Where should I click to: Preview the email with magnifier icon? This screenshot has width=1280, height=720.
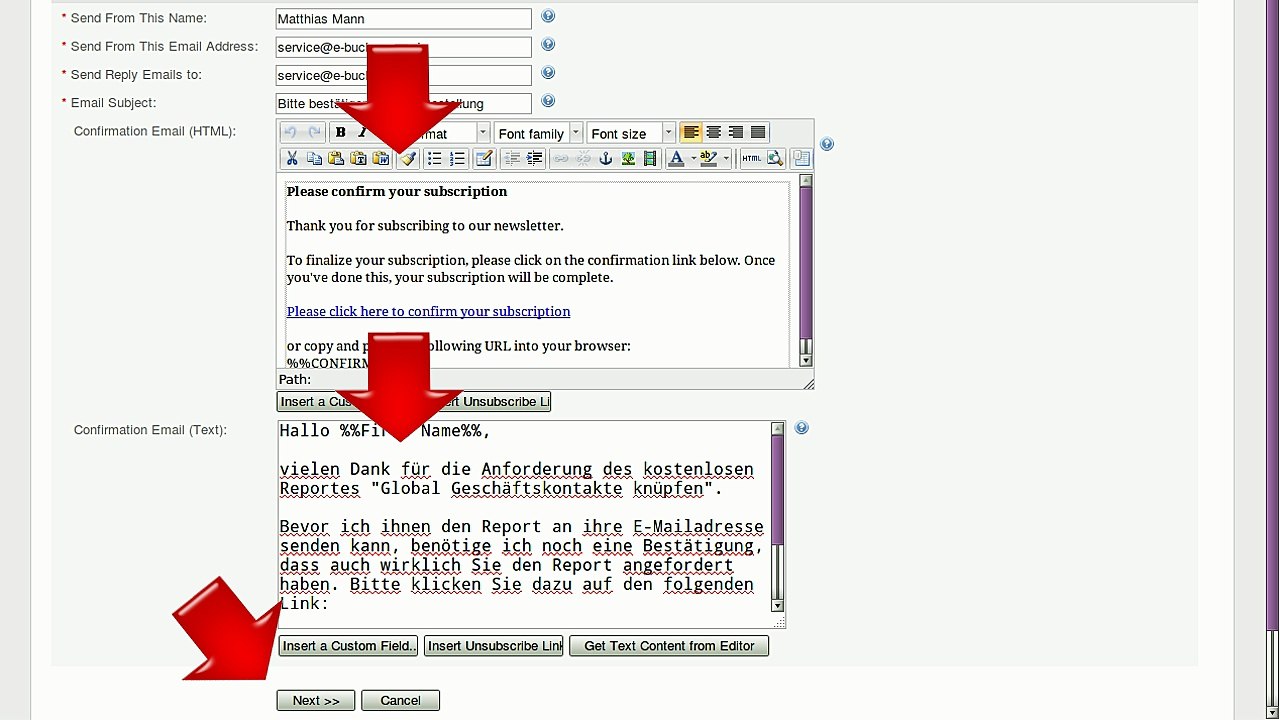pyautogui.click(x=775, y=158)
